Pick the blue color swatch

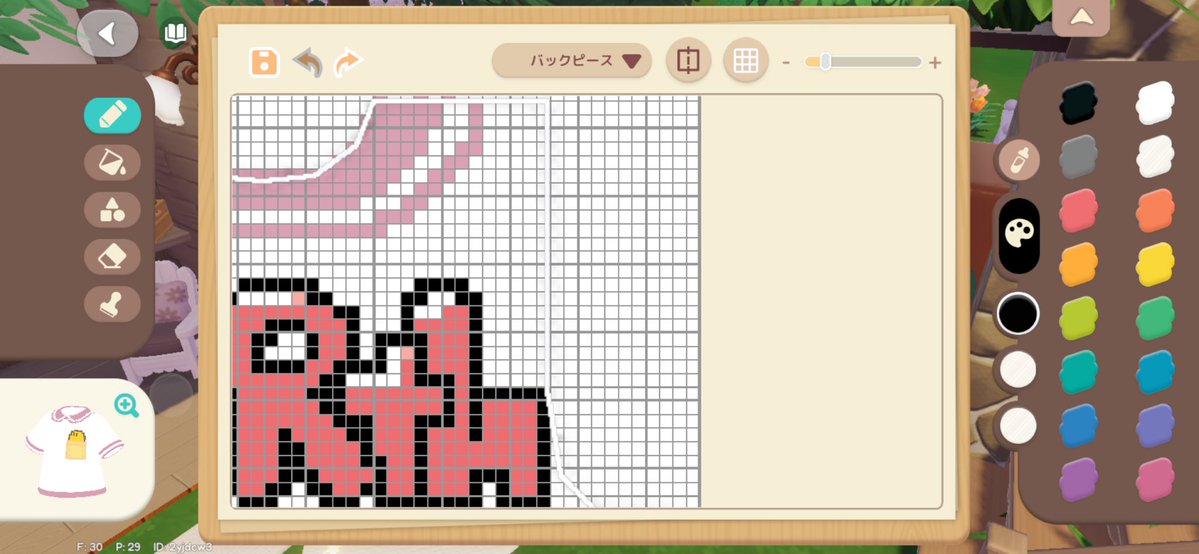[x=1078, y=425]
